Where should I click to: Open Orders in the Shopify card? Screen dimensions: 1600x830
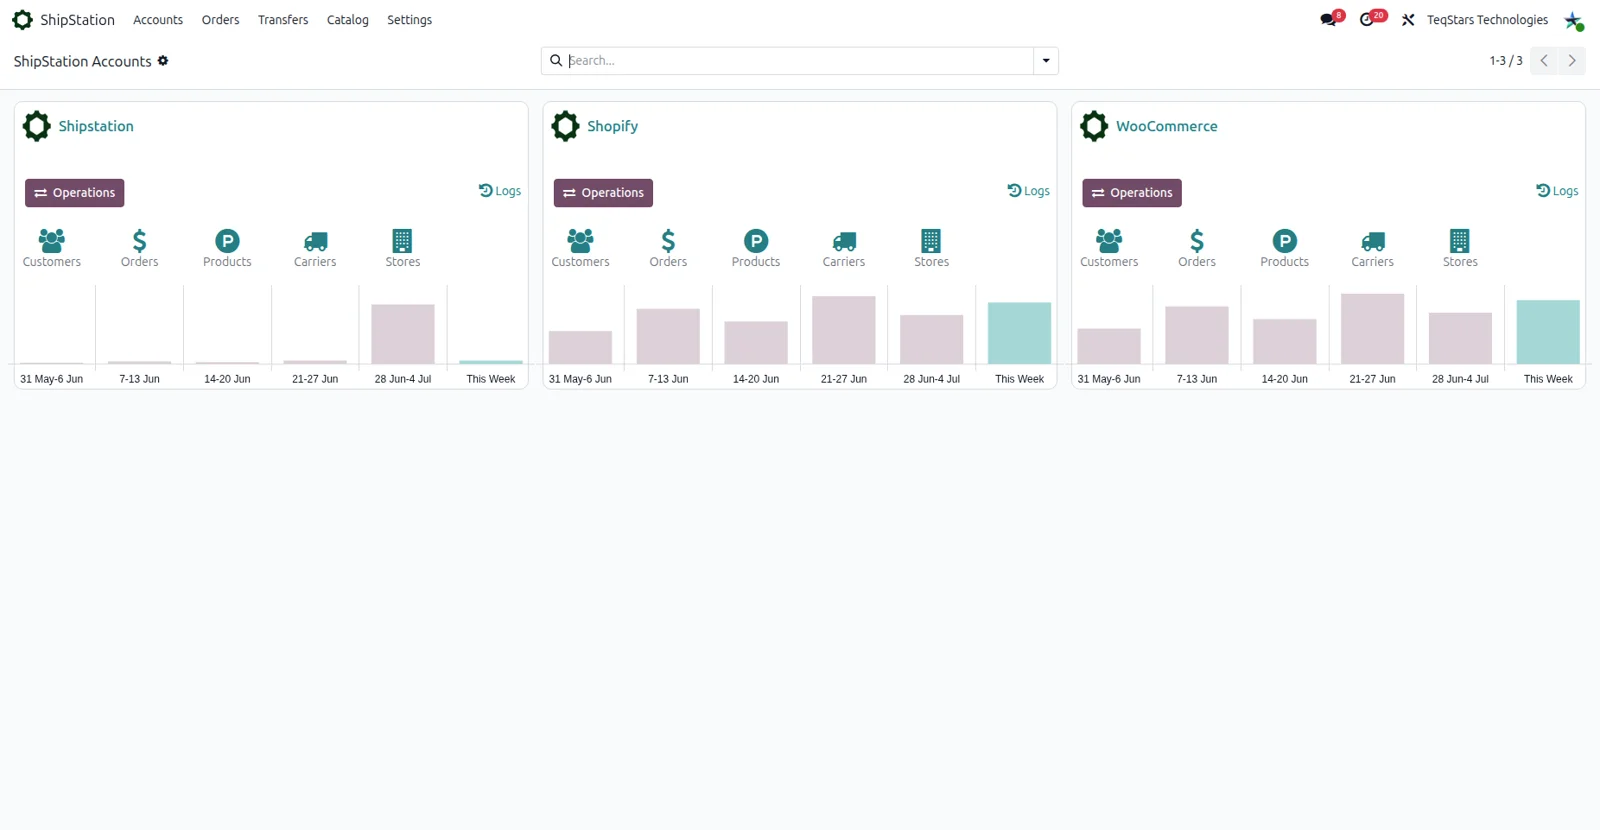668,248
